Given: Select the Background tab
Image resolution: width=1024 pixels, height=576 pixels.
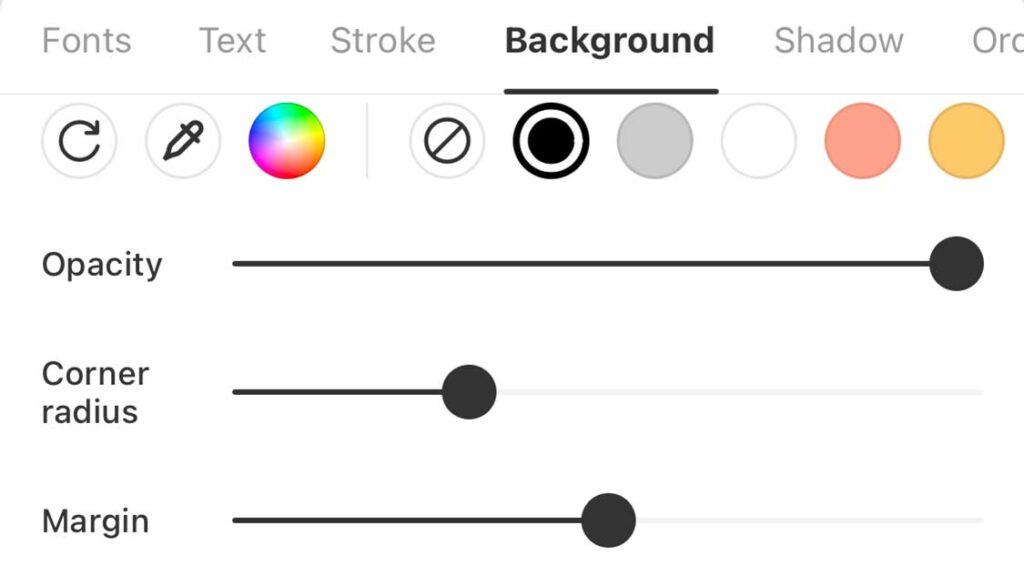Looking at the screenshot, I should (x=610, y=42).
